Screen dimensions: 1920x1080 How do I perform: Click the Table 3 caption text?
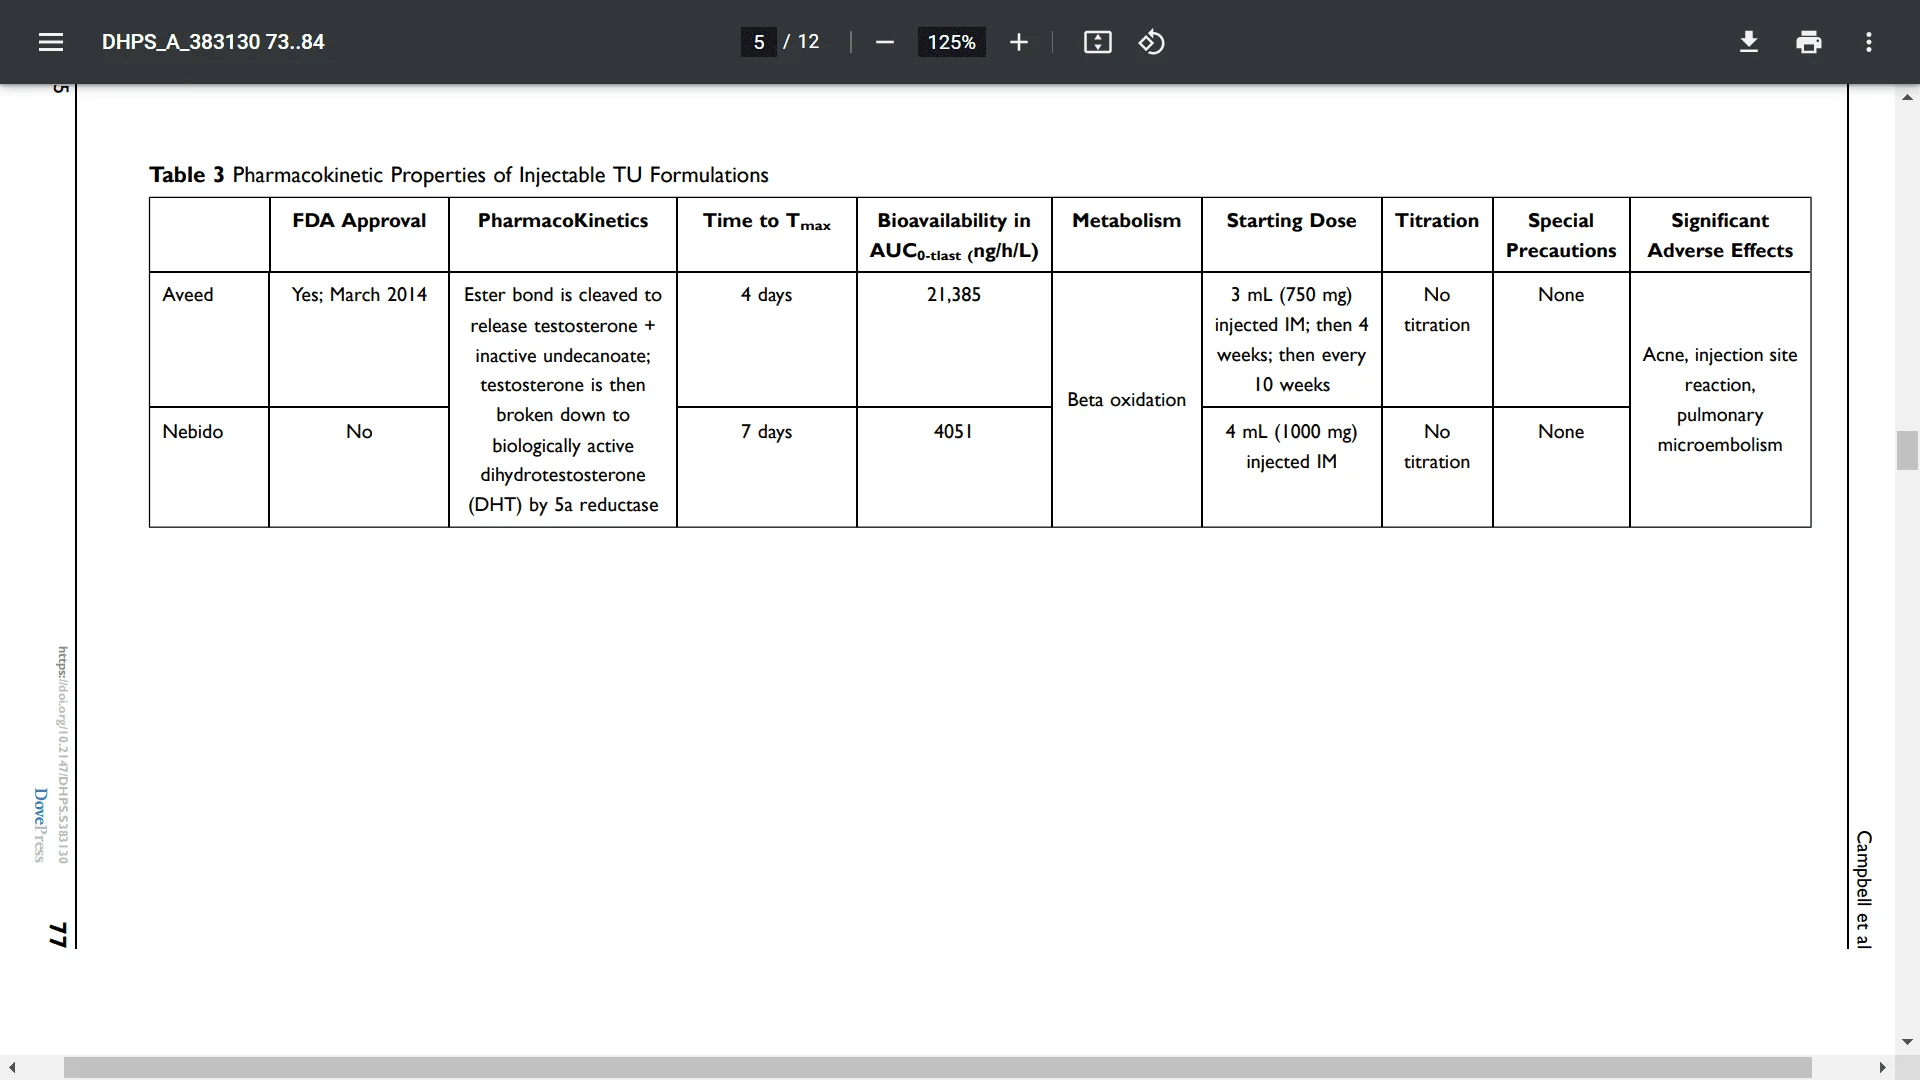[459, 175]
